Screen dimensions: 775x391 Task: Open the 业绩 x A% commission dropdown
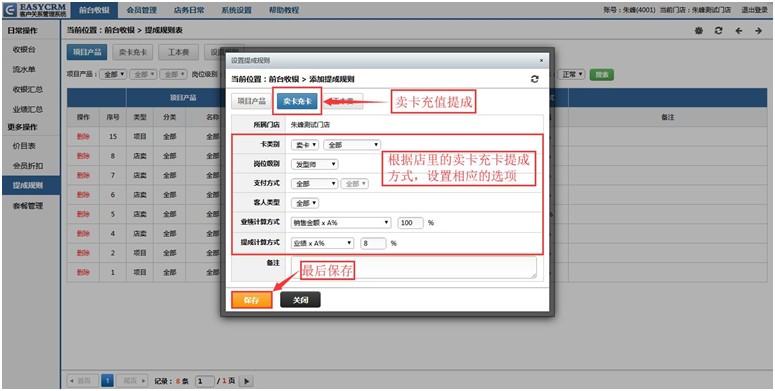coord(322,243)
